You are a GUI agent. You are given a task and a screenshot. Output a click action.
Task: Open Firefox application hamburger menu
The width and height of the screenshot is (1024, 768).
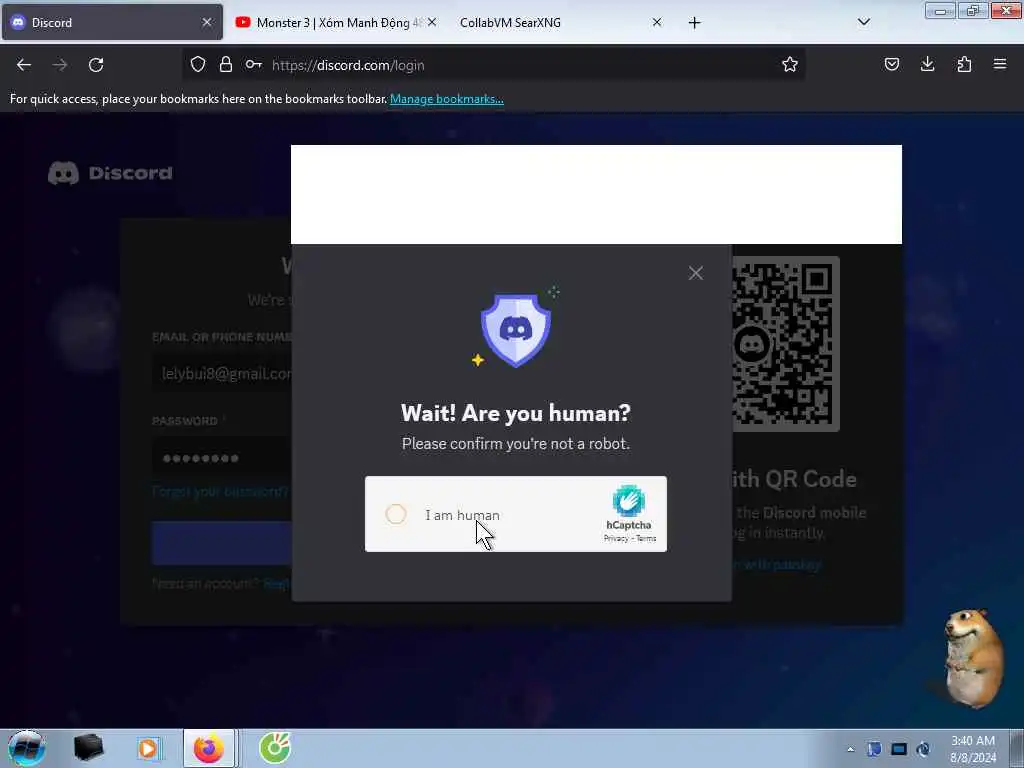(1000, 64)
